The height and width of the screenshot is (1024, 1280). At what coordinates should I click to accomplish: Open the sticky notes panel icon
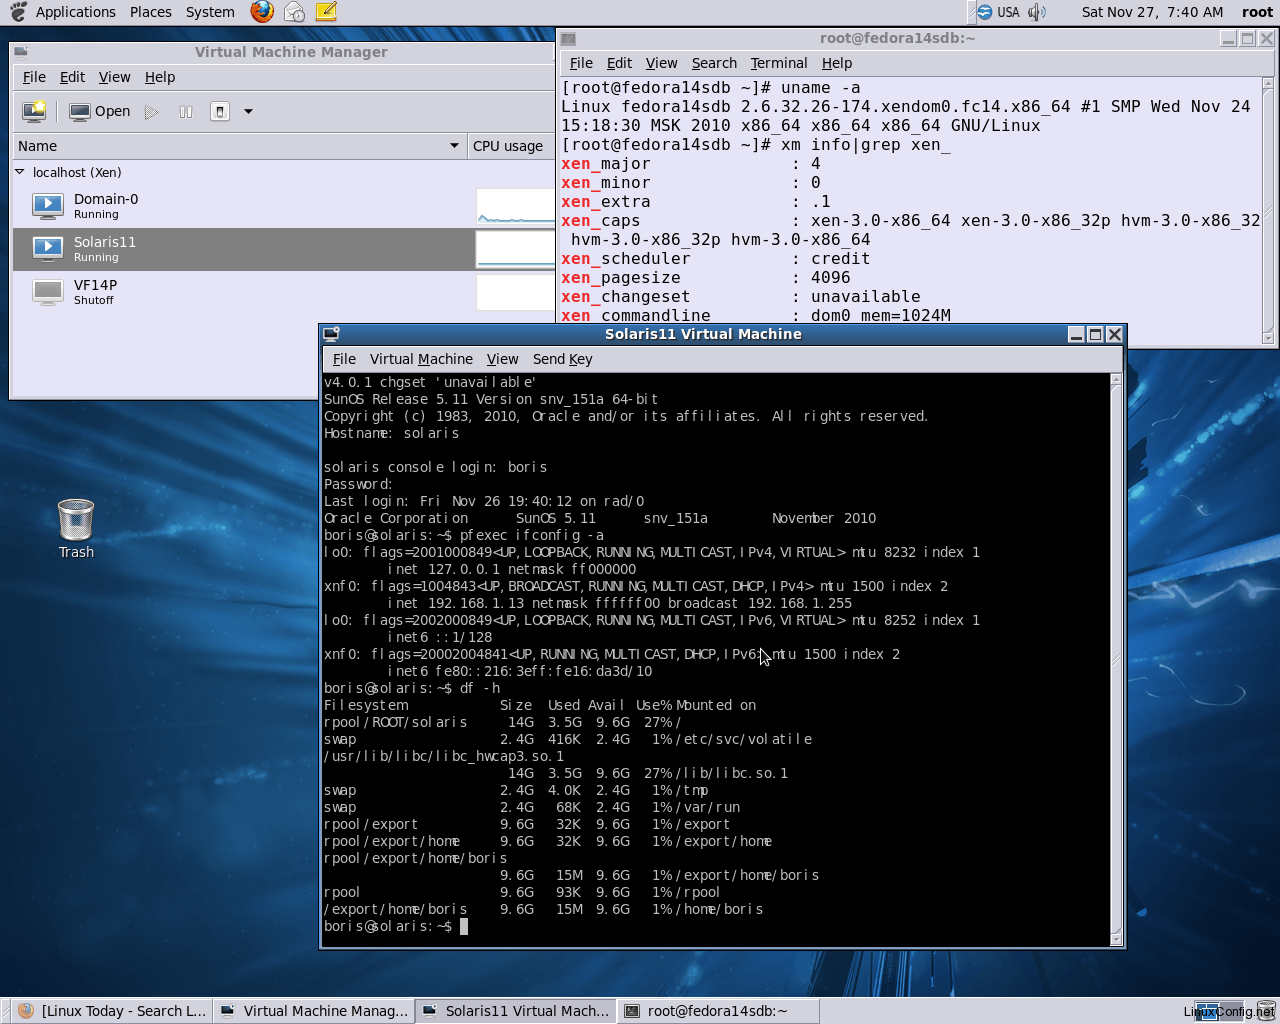pos(326,12)
